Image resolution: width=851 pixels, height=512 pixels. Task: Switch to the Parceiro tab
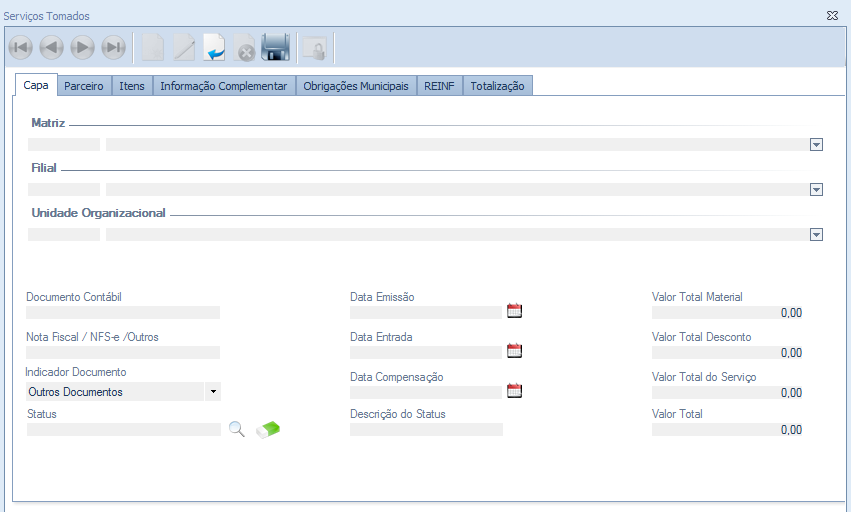pos(84,86)
